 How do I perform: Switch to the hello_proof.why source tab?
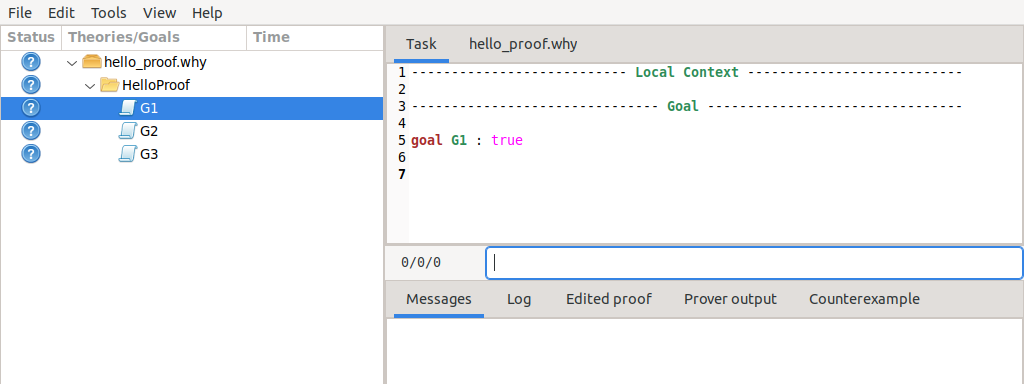pos(523,44)
